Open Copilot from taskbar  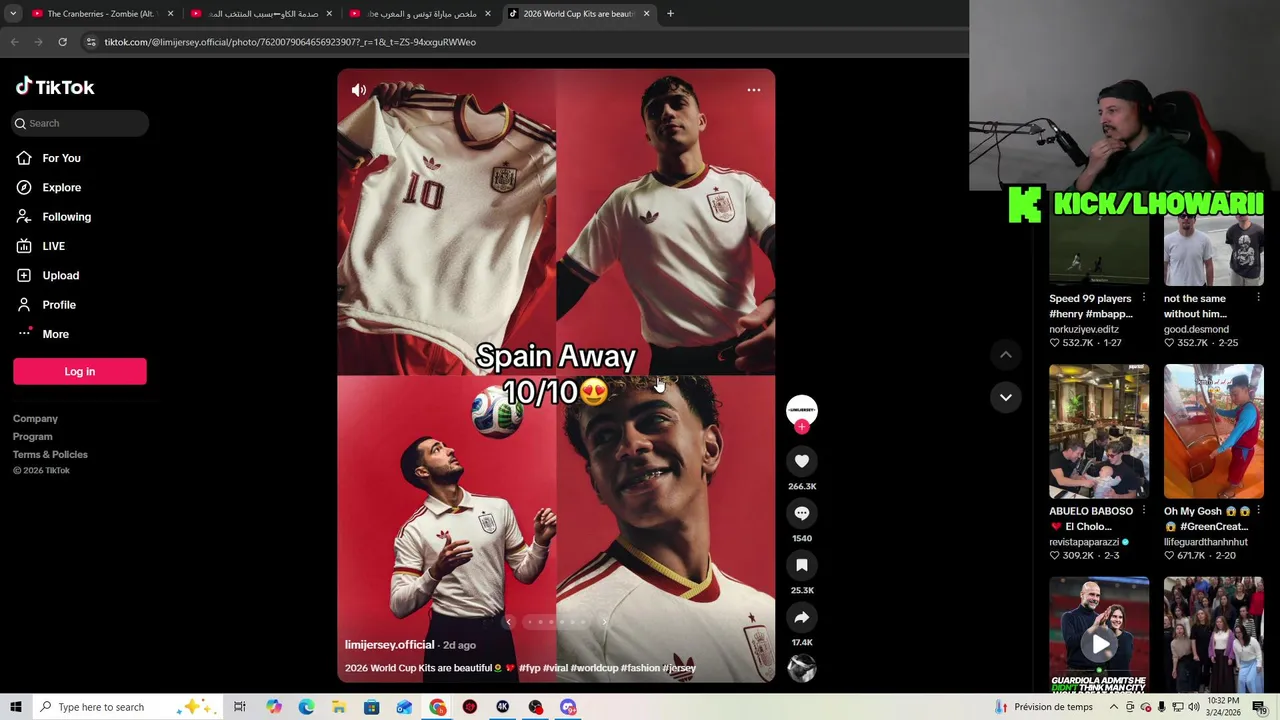[274, 707]
